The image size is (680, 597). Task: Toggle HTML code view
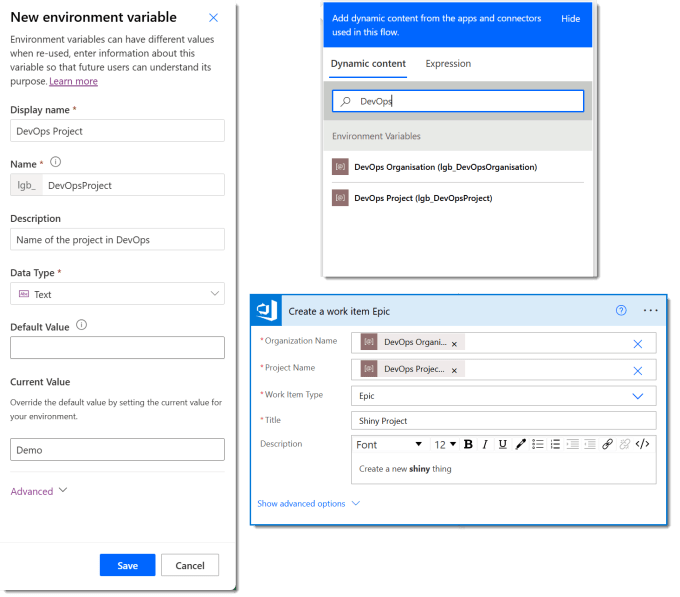(642, 444)
